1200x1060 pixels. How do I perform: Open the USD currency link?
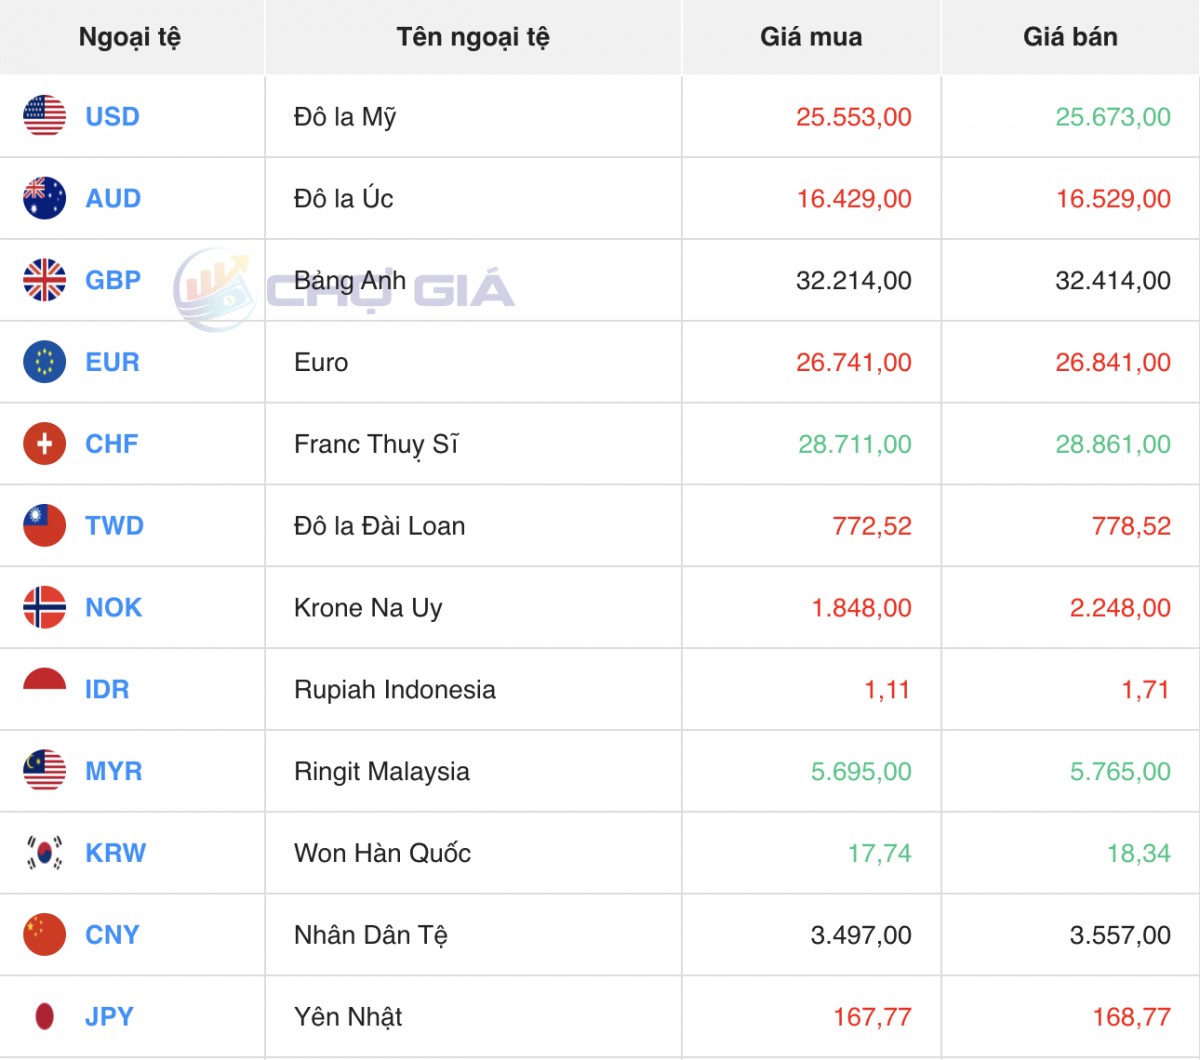click(x=112, y=117)
